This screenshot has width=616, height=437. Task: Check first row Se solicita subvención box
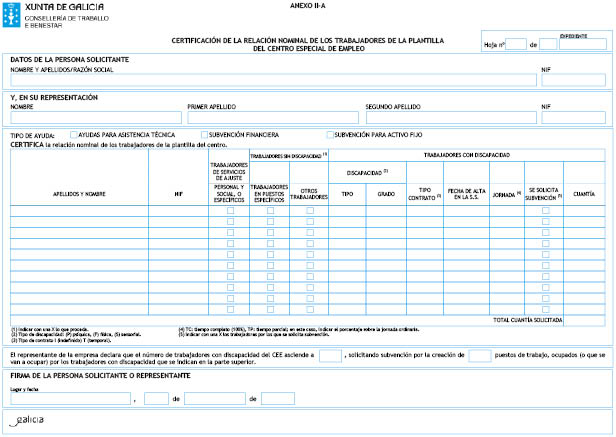[546, 211]
